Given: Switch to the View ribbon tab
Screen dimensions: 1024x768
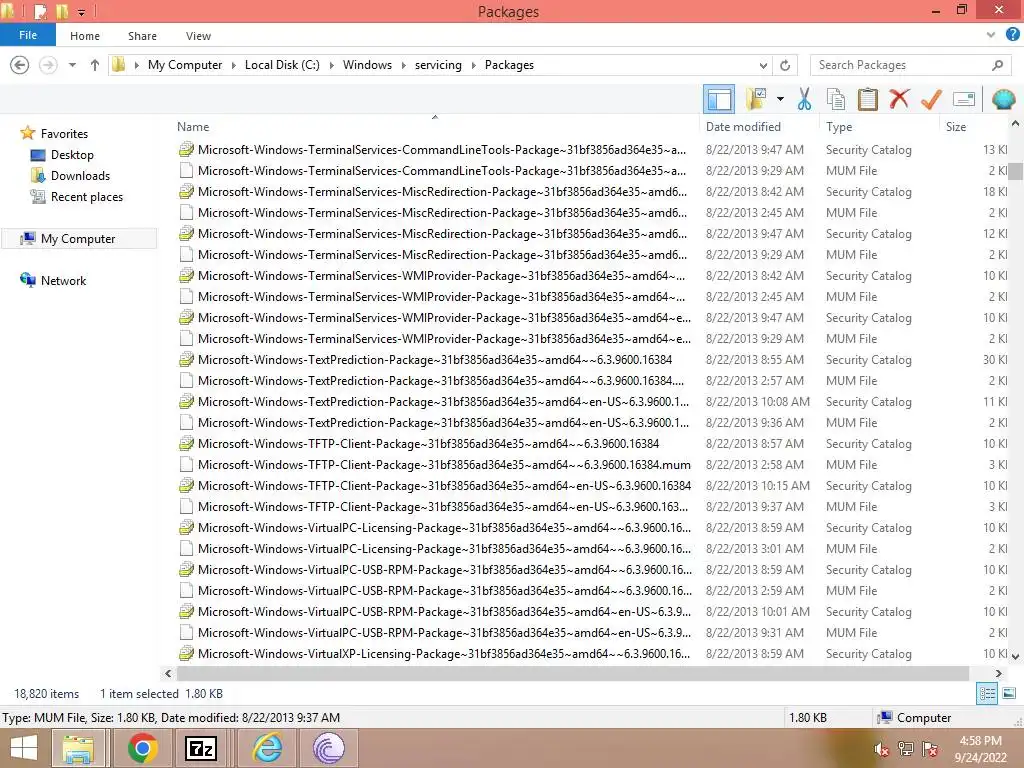Looking at the screenshot, I should pos(198,36).
